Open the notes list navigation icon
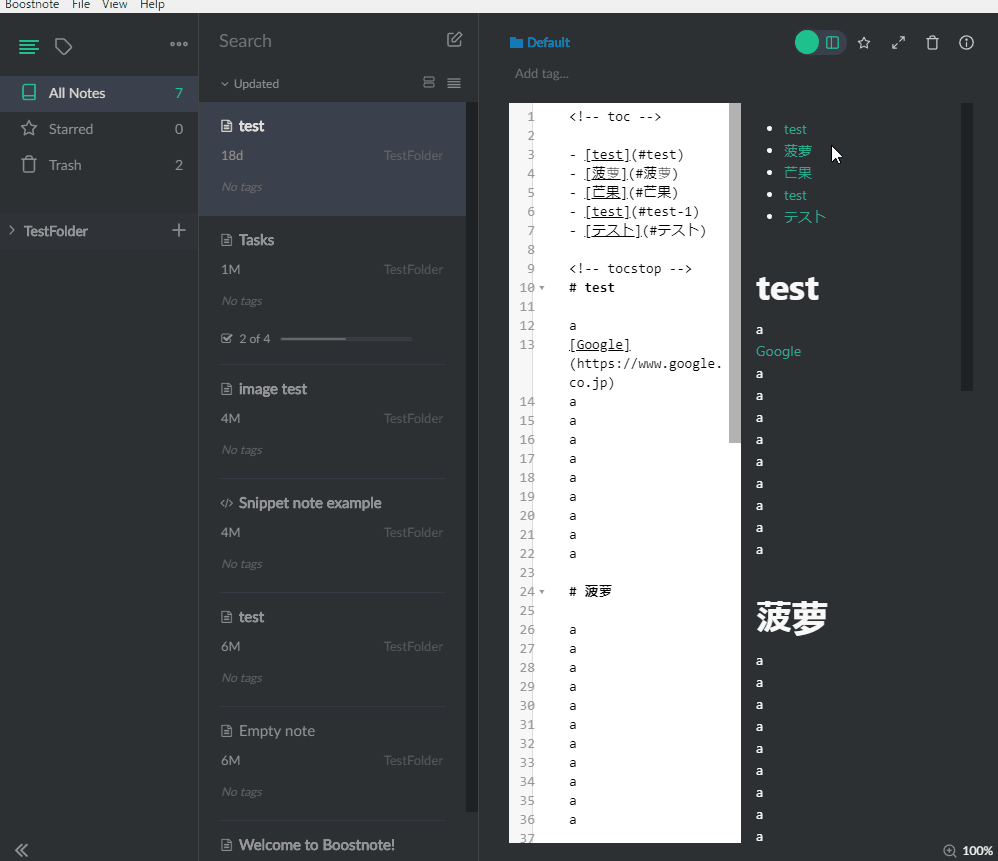The image size is (998, 861). (29, 46)
